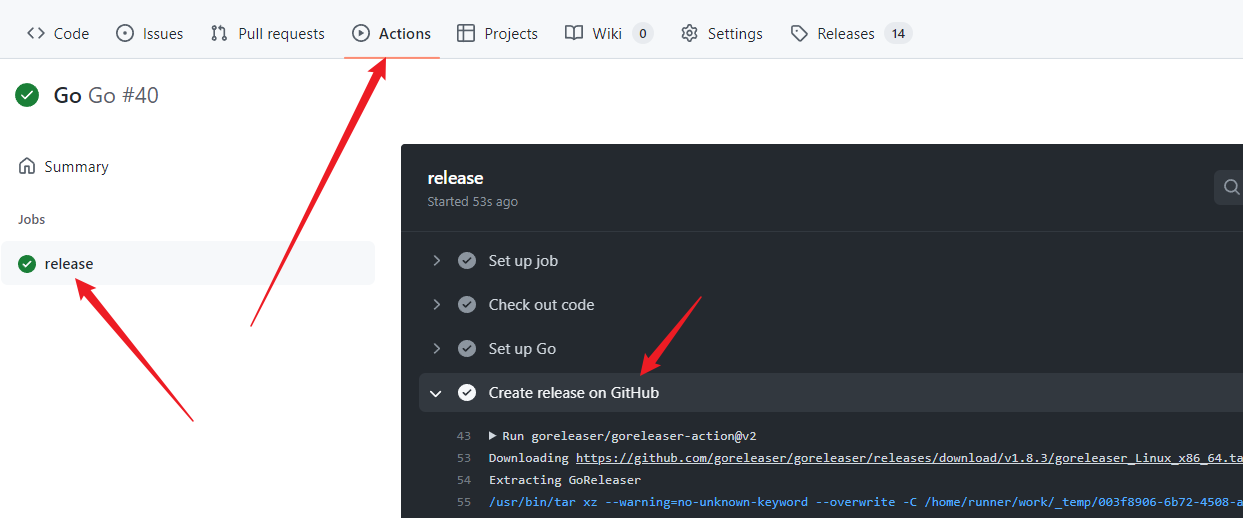Click the Check out code label
Image resolution: width=1243 pixels, height=518 pixels.
tap(541, 305)
